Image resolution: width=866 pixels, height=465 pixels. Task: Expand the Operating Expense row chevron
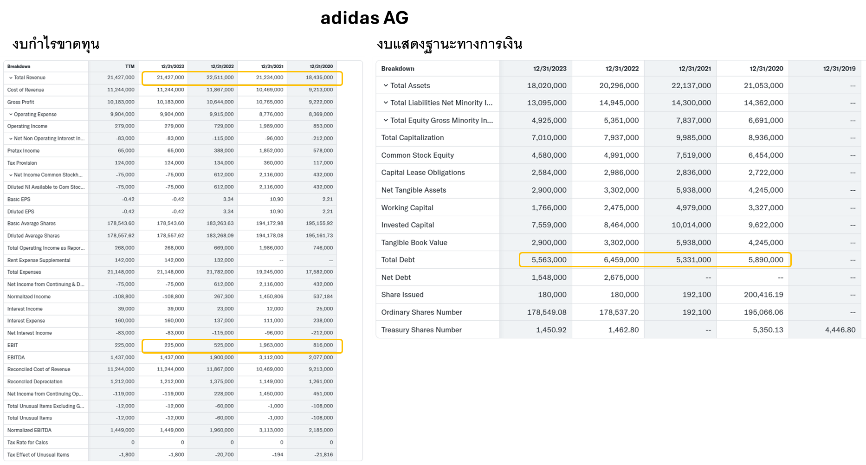coord(10,114)
